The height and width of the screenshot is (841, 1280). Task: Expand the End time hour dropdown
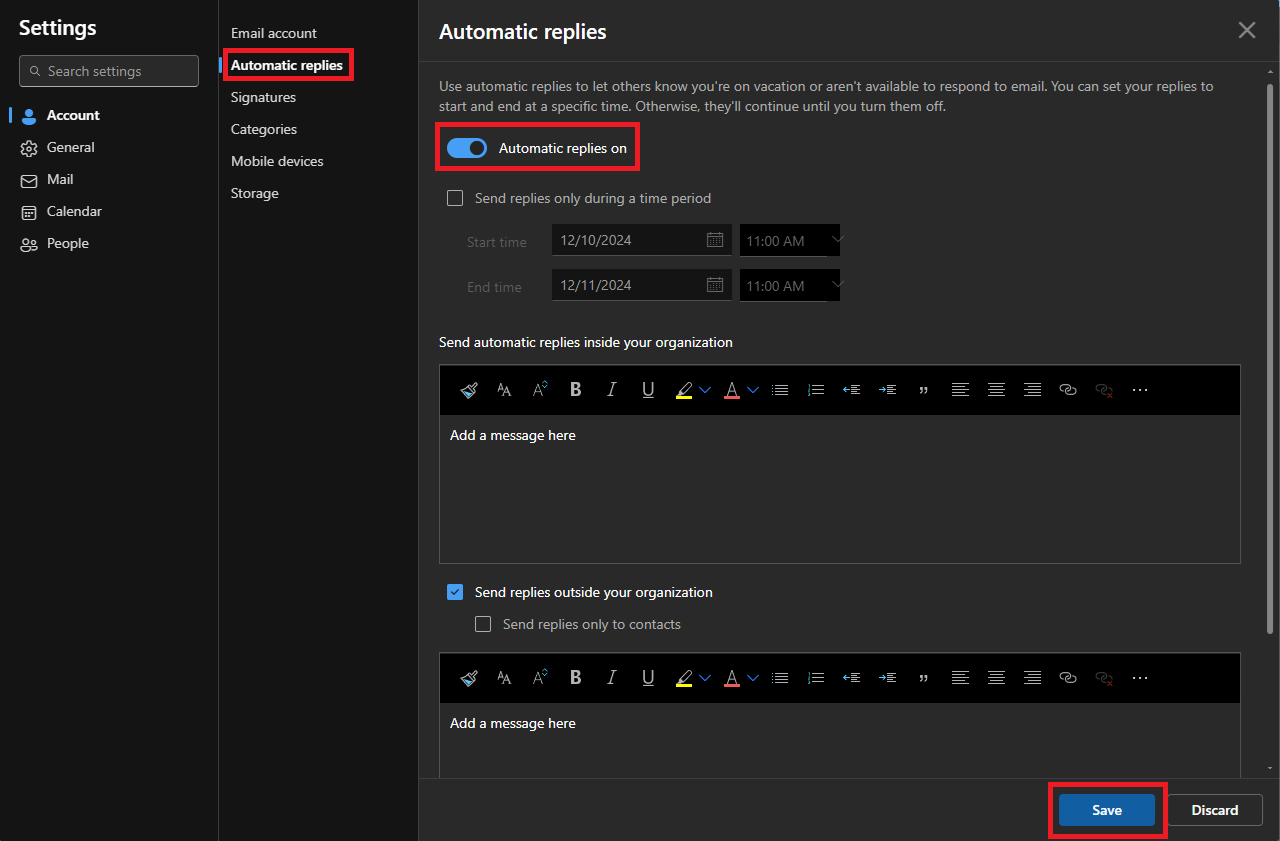pos(837,285)
